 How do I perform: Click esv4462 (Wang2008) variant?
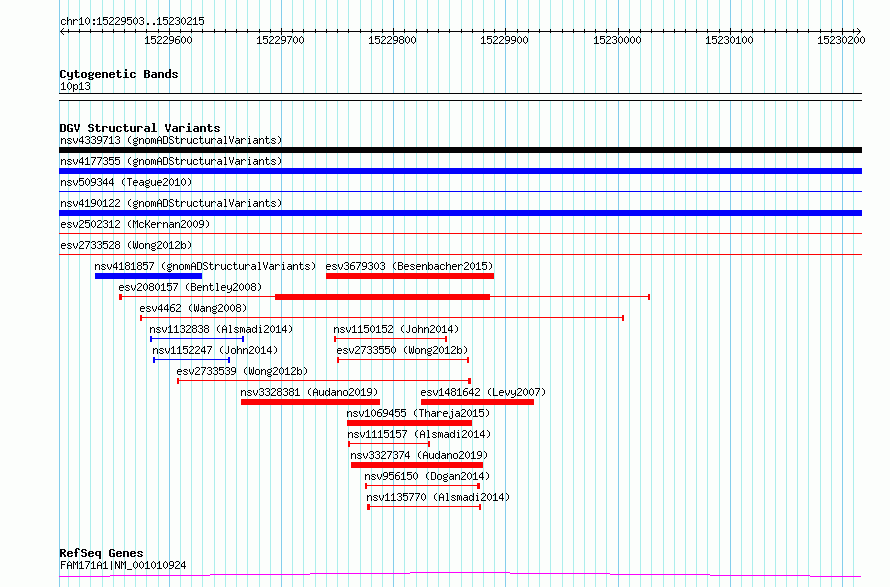(x=193, y=308)
